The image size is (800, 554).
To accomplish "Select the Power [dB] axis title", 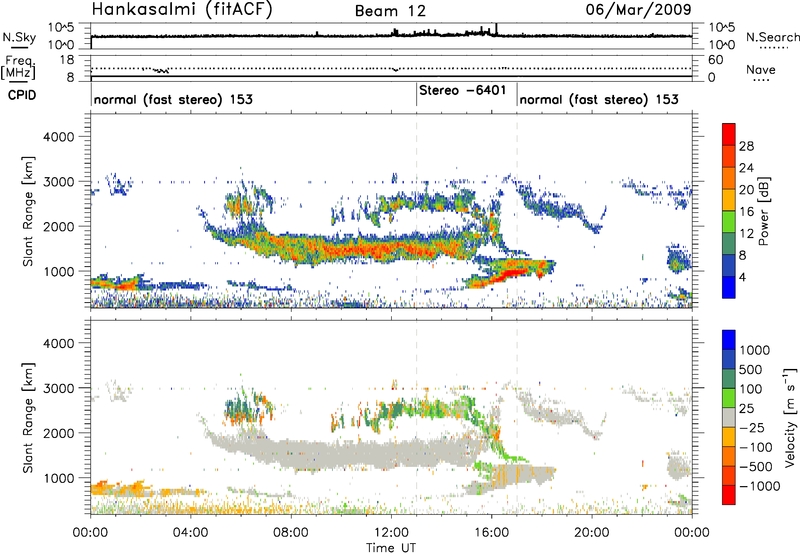I will (x=763, y=211).
